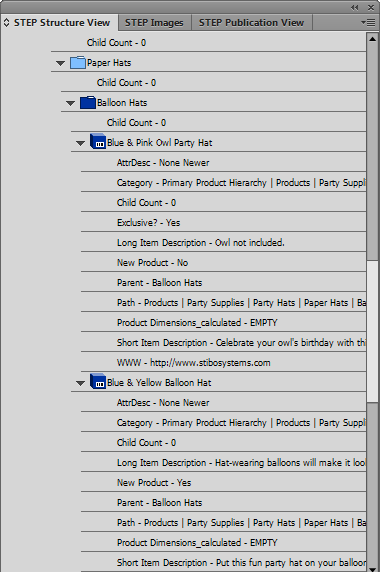Collapse the panel with the double-arrow icon

(x=354, y=7)
